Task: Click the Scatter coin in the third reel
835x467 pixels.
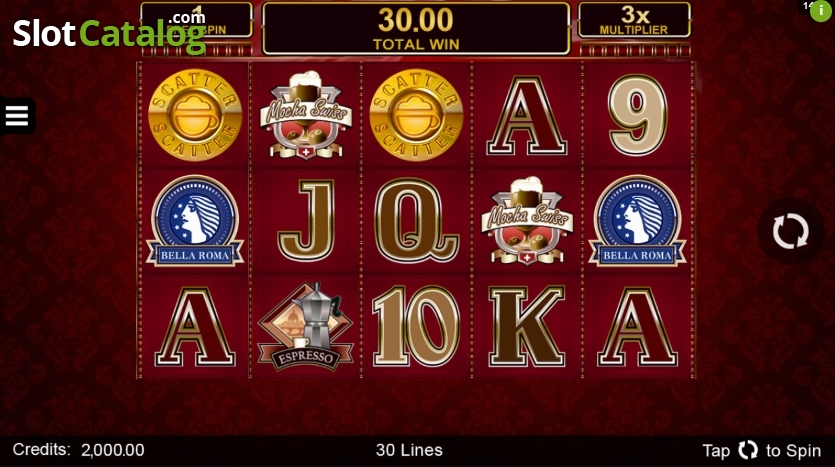Action: pos(416,114)
